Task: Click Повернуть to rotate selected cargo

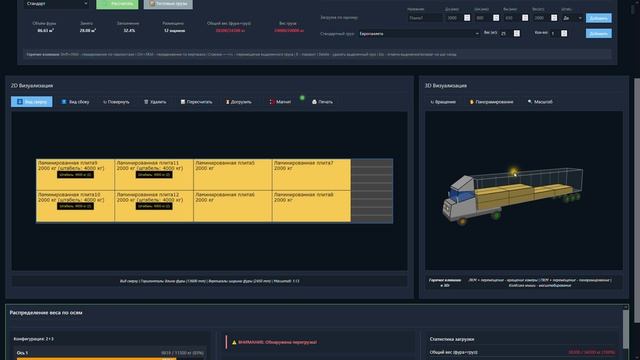Action: click(116, 102)
